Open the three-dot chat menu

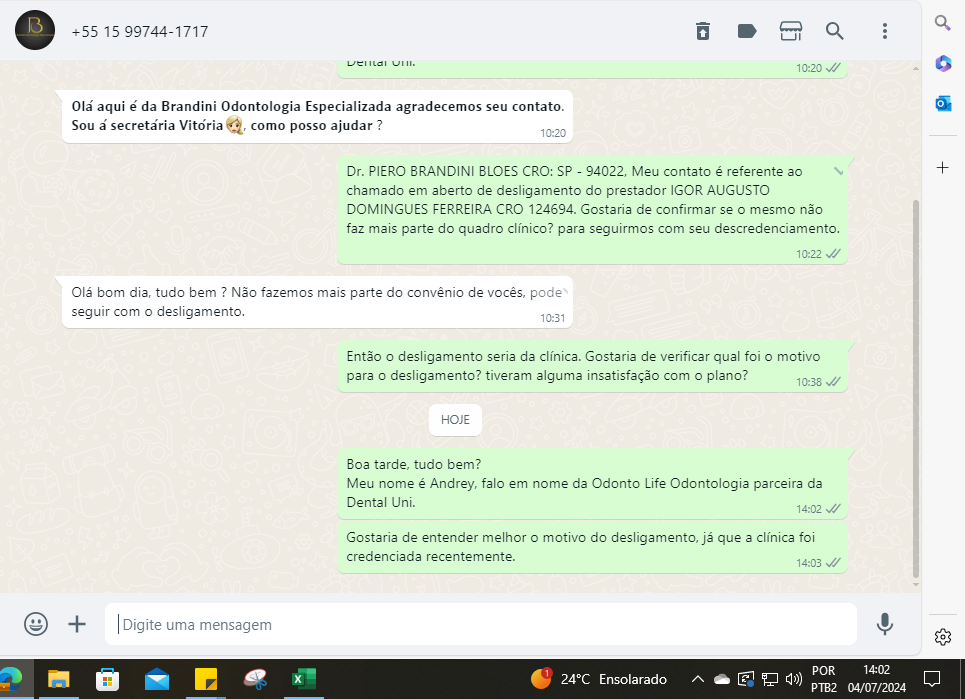coord(884,31)
